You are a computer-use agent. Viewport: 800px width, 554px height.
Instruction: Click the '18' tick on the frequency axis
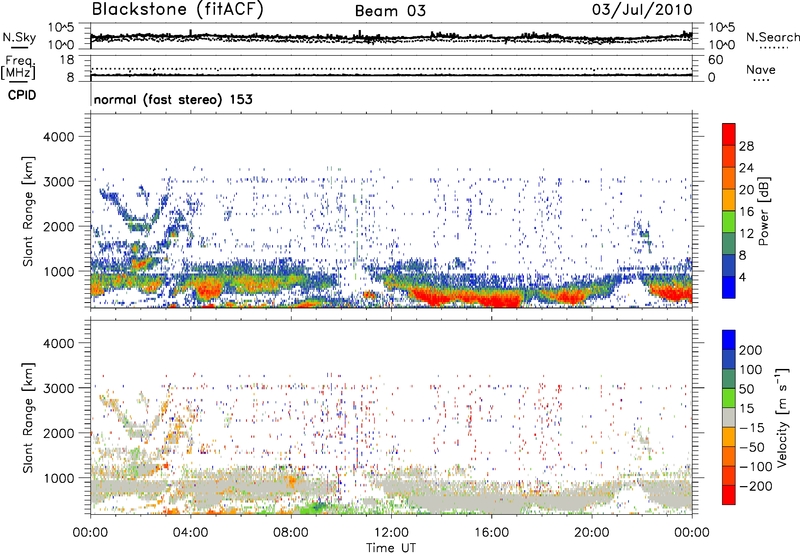[66, 60]
